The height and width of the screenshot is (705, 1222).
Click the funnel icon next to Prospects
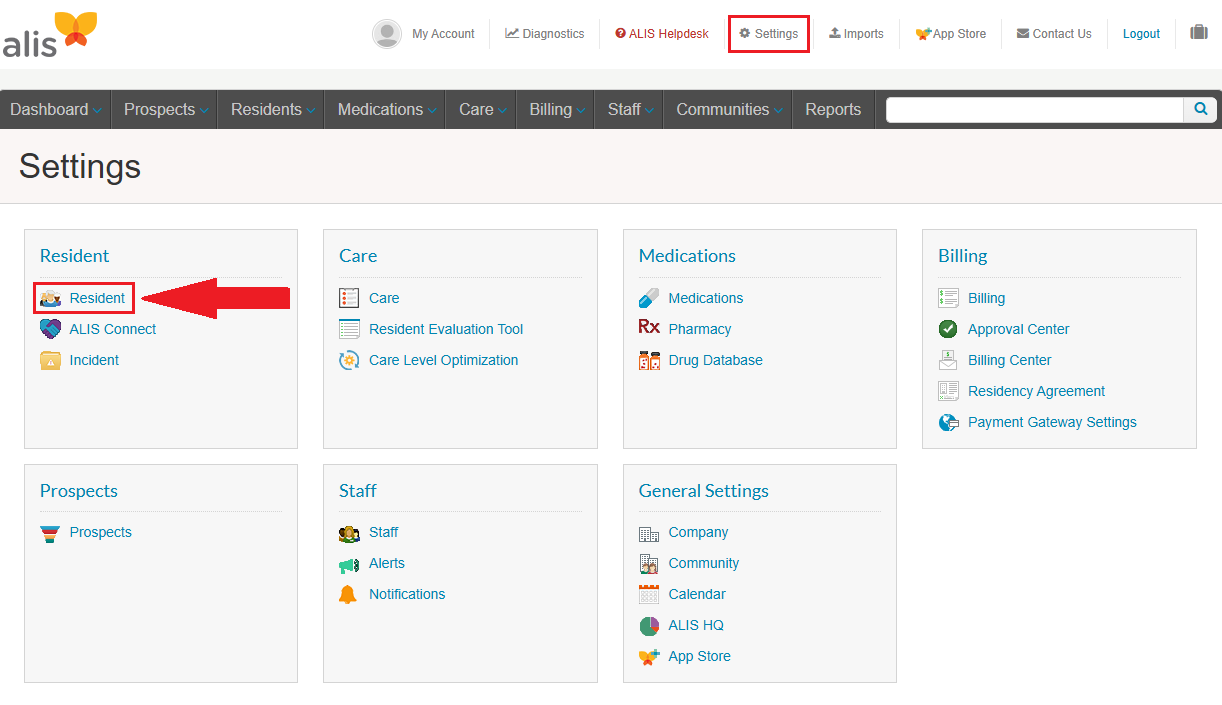point(50,533)
